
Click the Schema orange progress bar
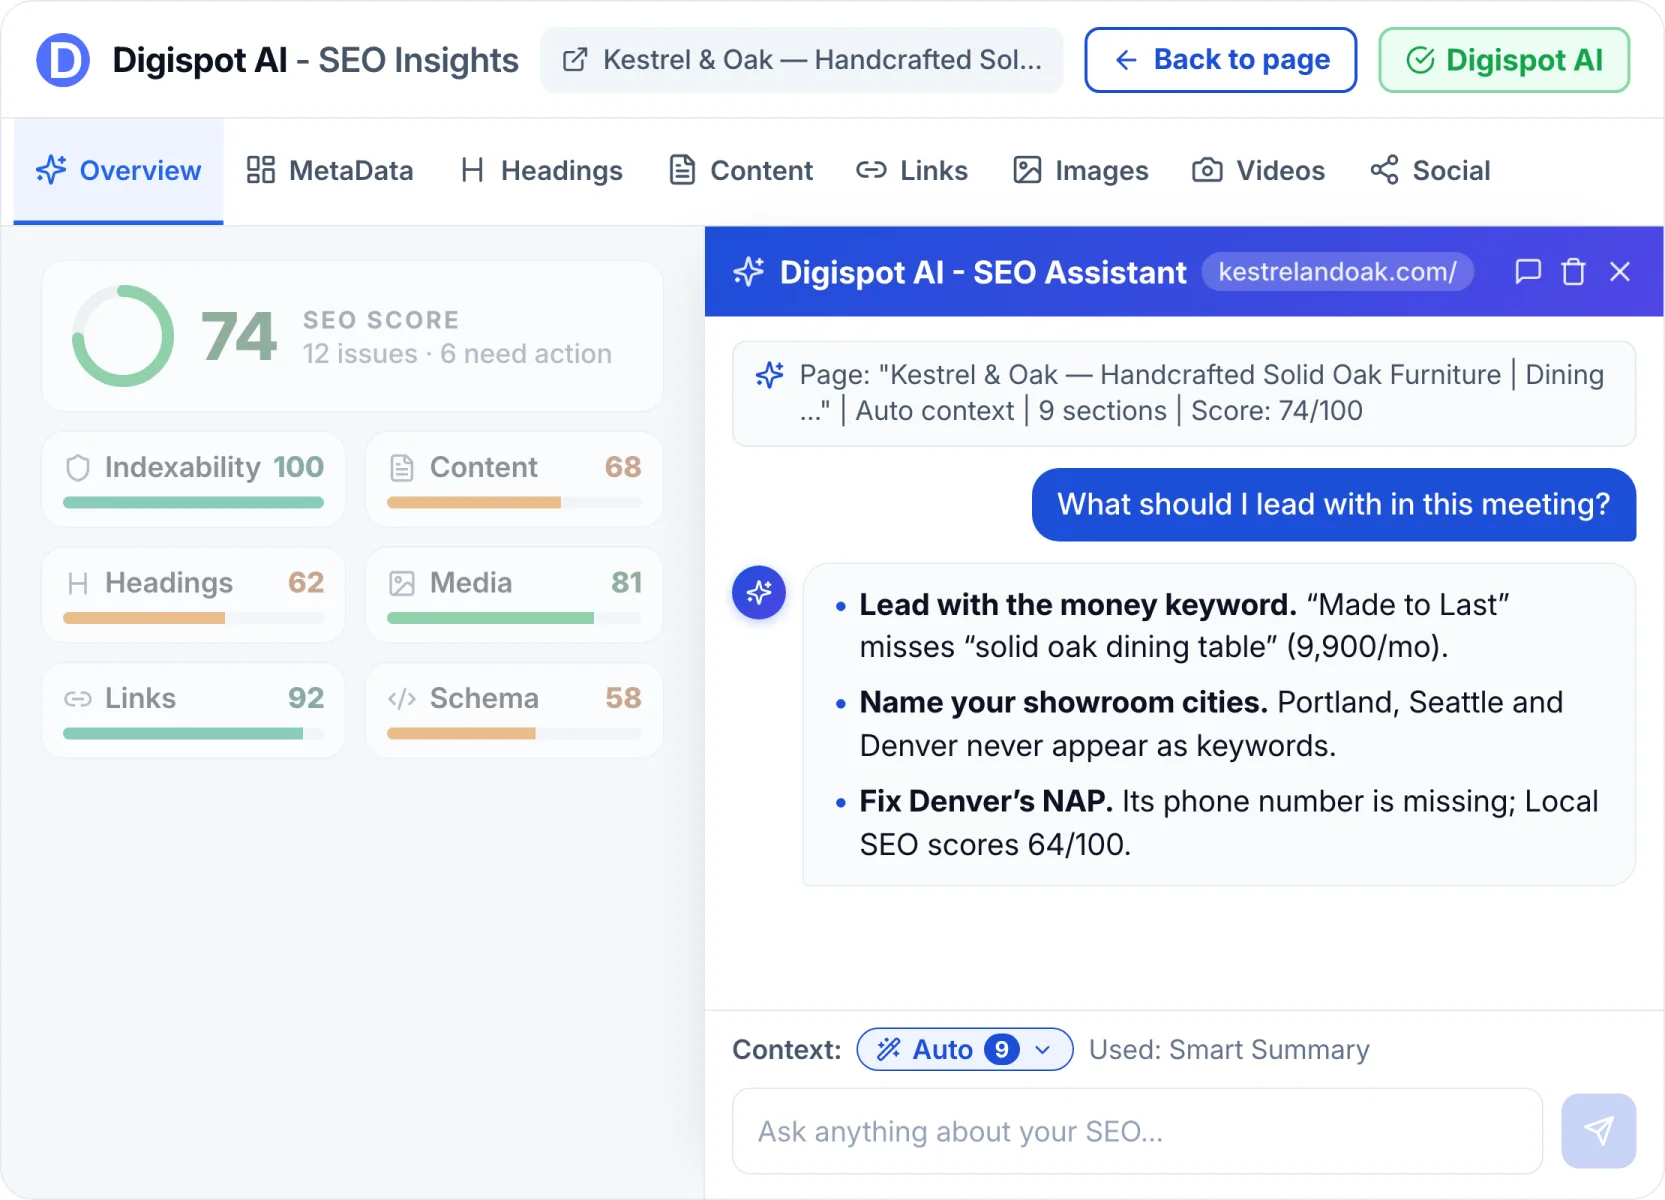[x=461, y=733]
